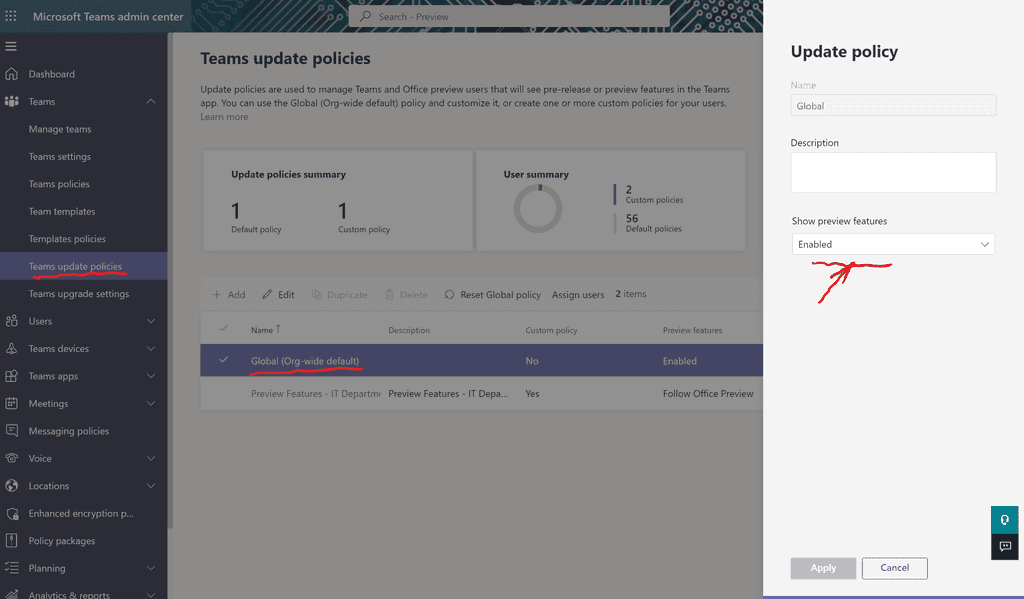
Task: Click in the Description text field
Action: 893,172
